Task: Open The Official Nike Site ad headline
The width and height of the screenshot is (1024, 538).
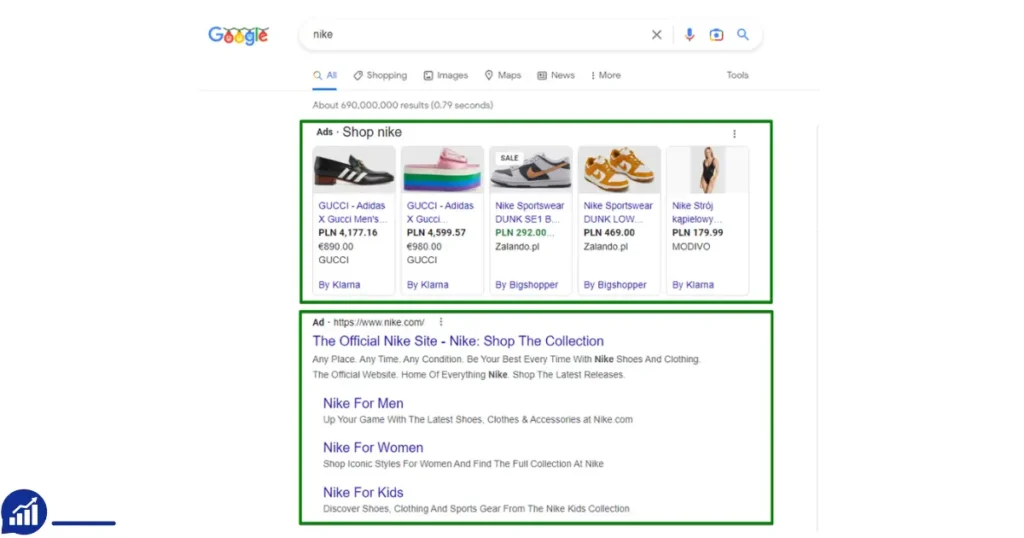Action: click(x=458, y=341)
